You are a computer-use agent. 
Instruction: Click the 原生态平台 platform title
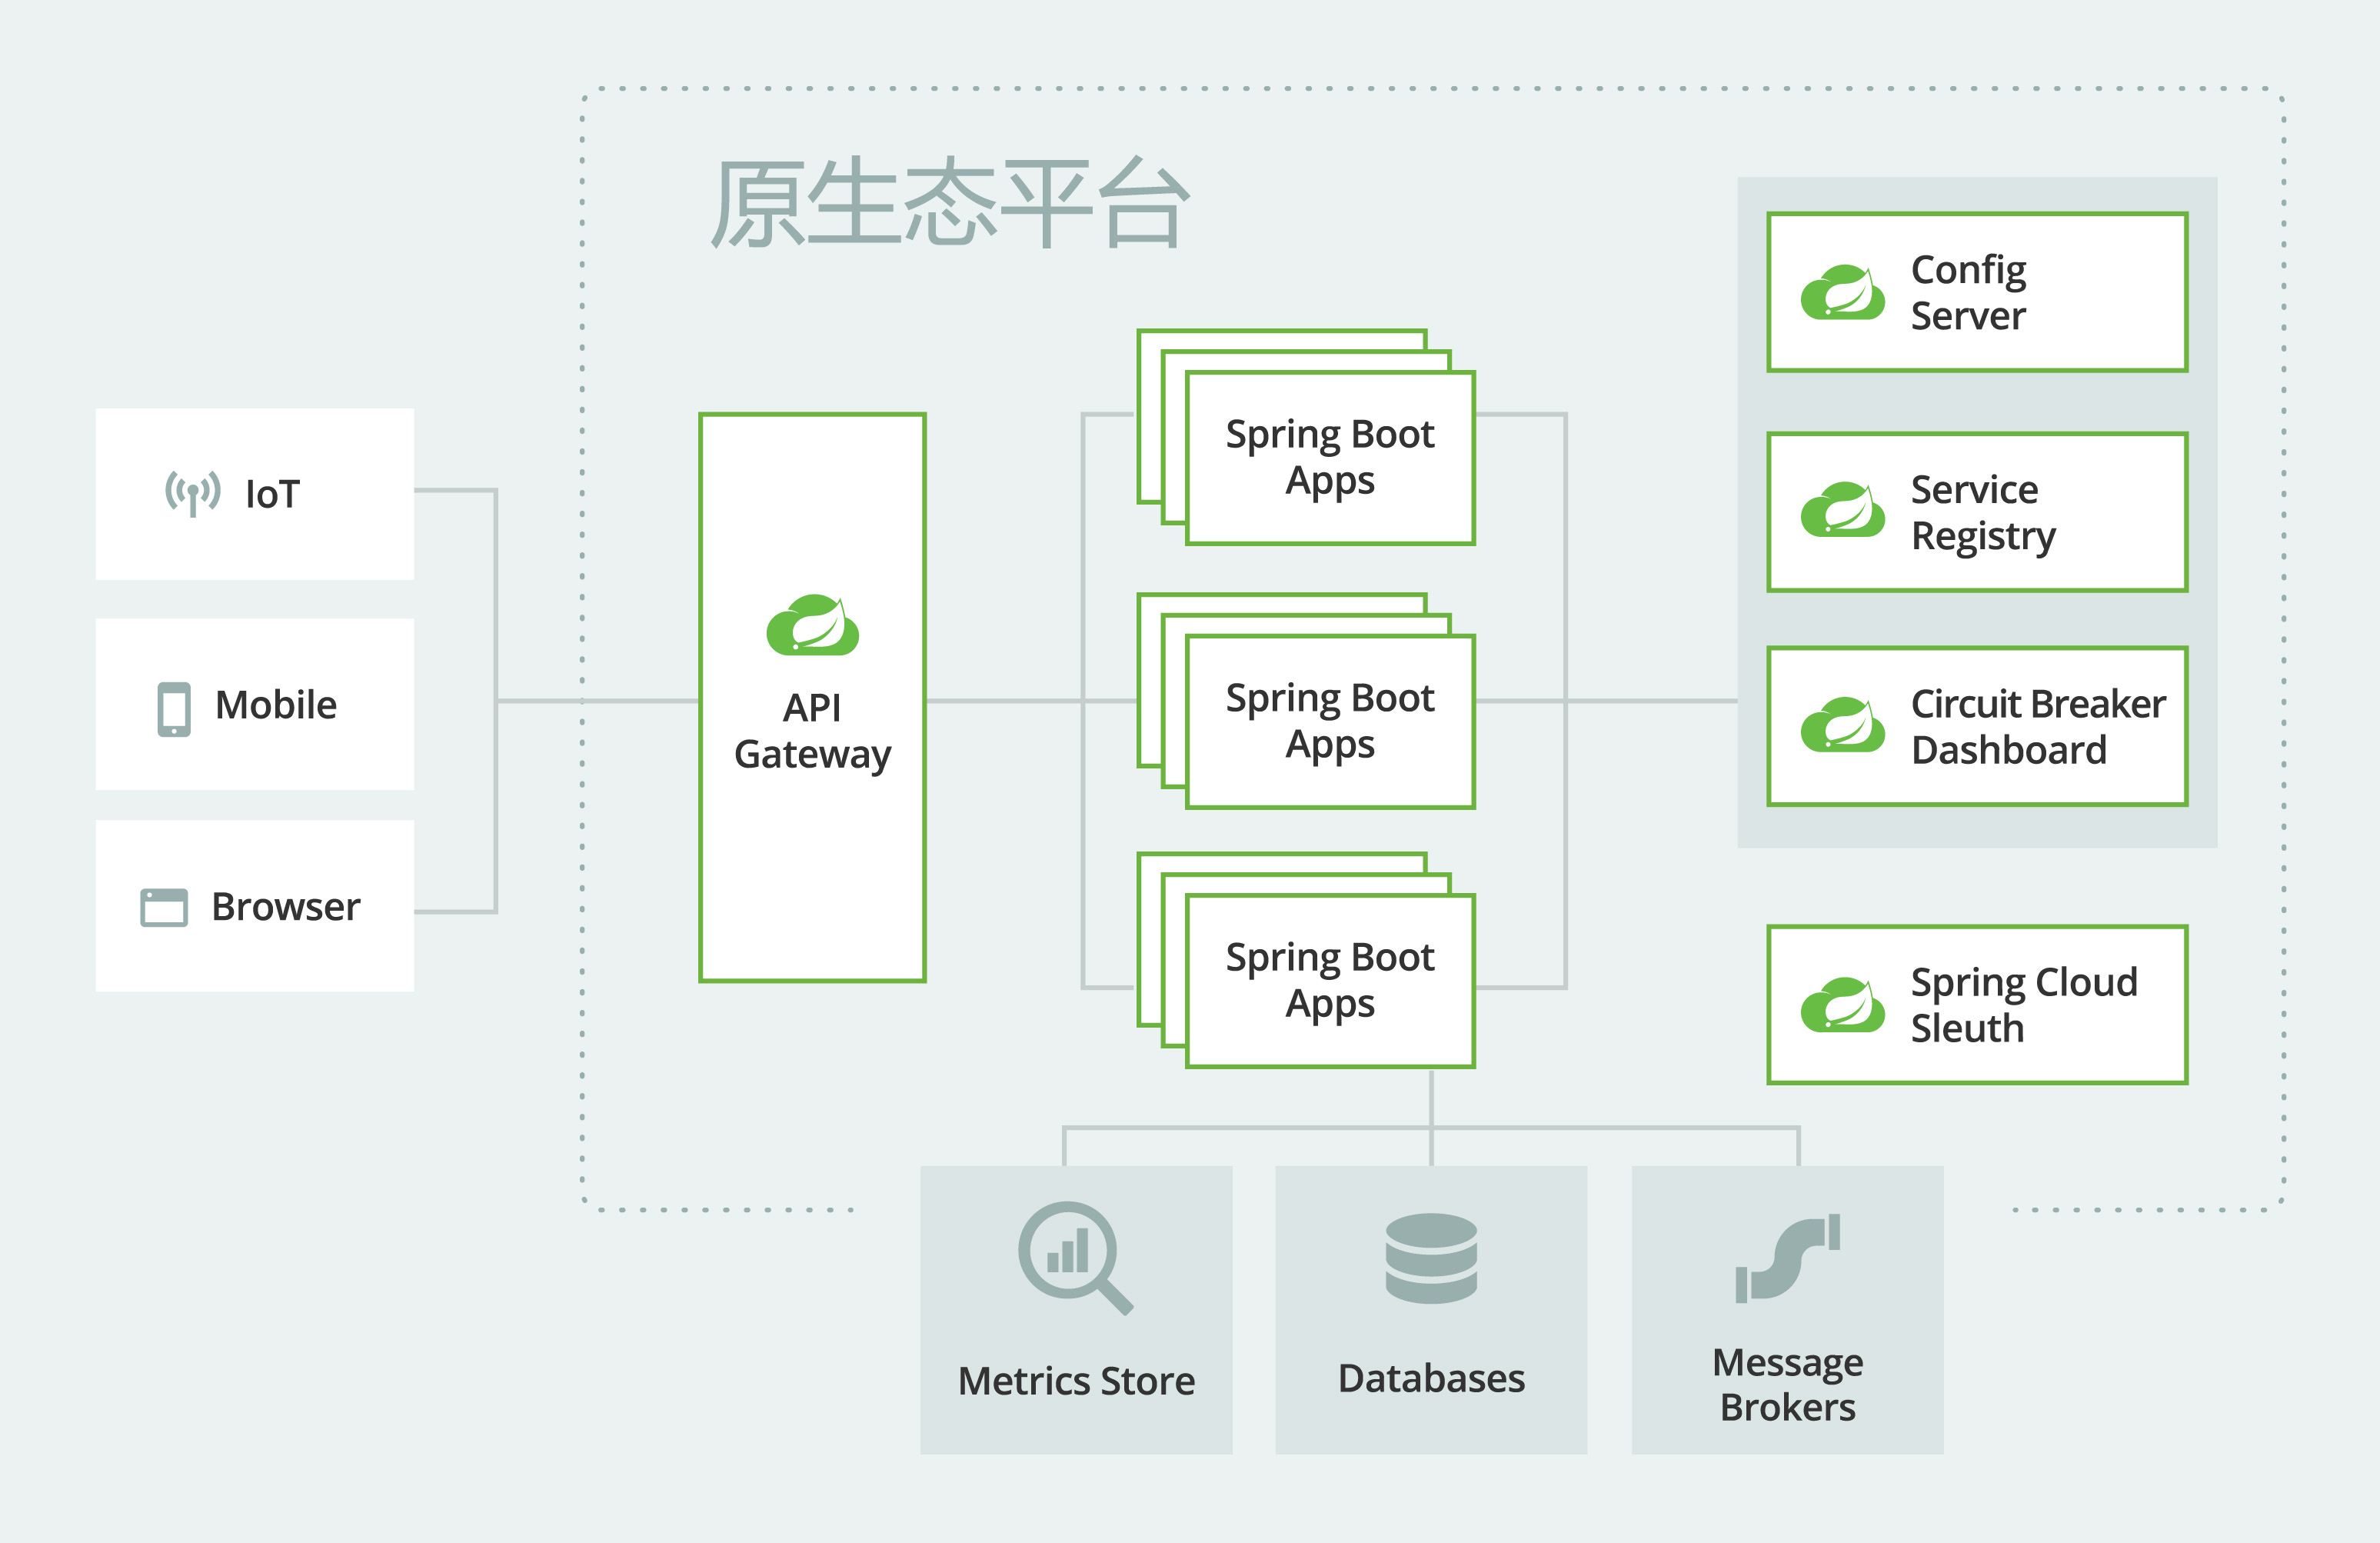click(950, 202)
